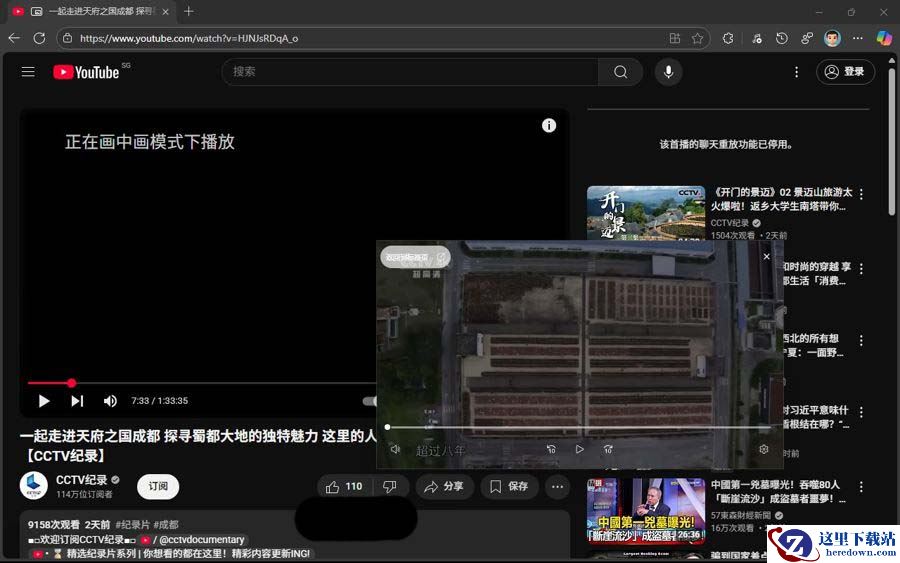The width and height of the screenshot is (900, 563).
Task: Open browser settings and more menu
Action: point(858,38)
